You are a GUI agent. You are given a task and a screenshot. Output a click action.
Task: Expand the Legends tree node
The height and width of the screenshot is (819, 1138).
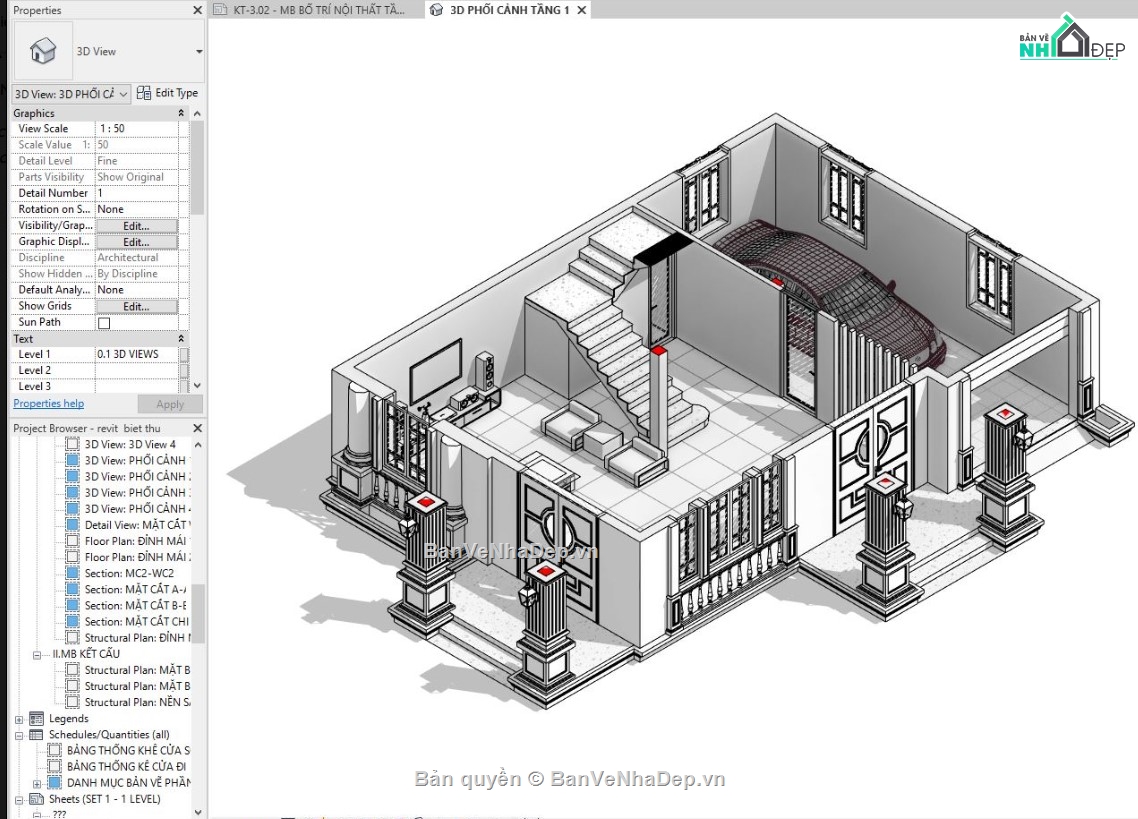pos(19,720)
